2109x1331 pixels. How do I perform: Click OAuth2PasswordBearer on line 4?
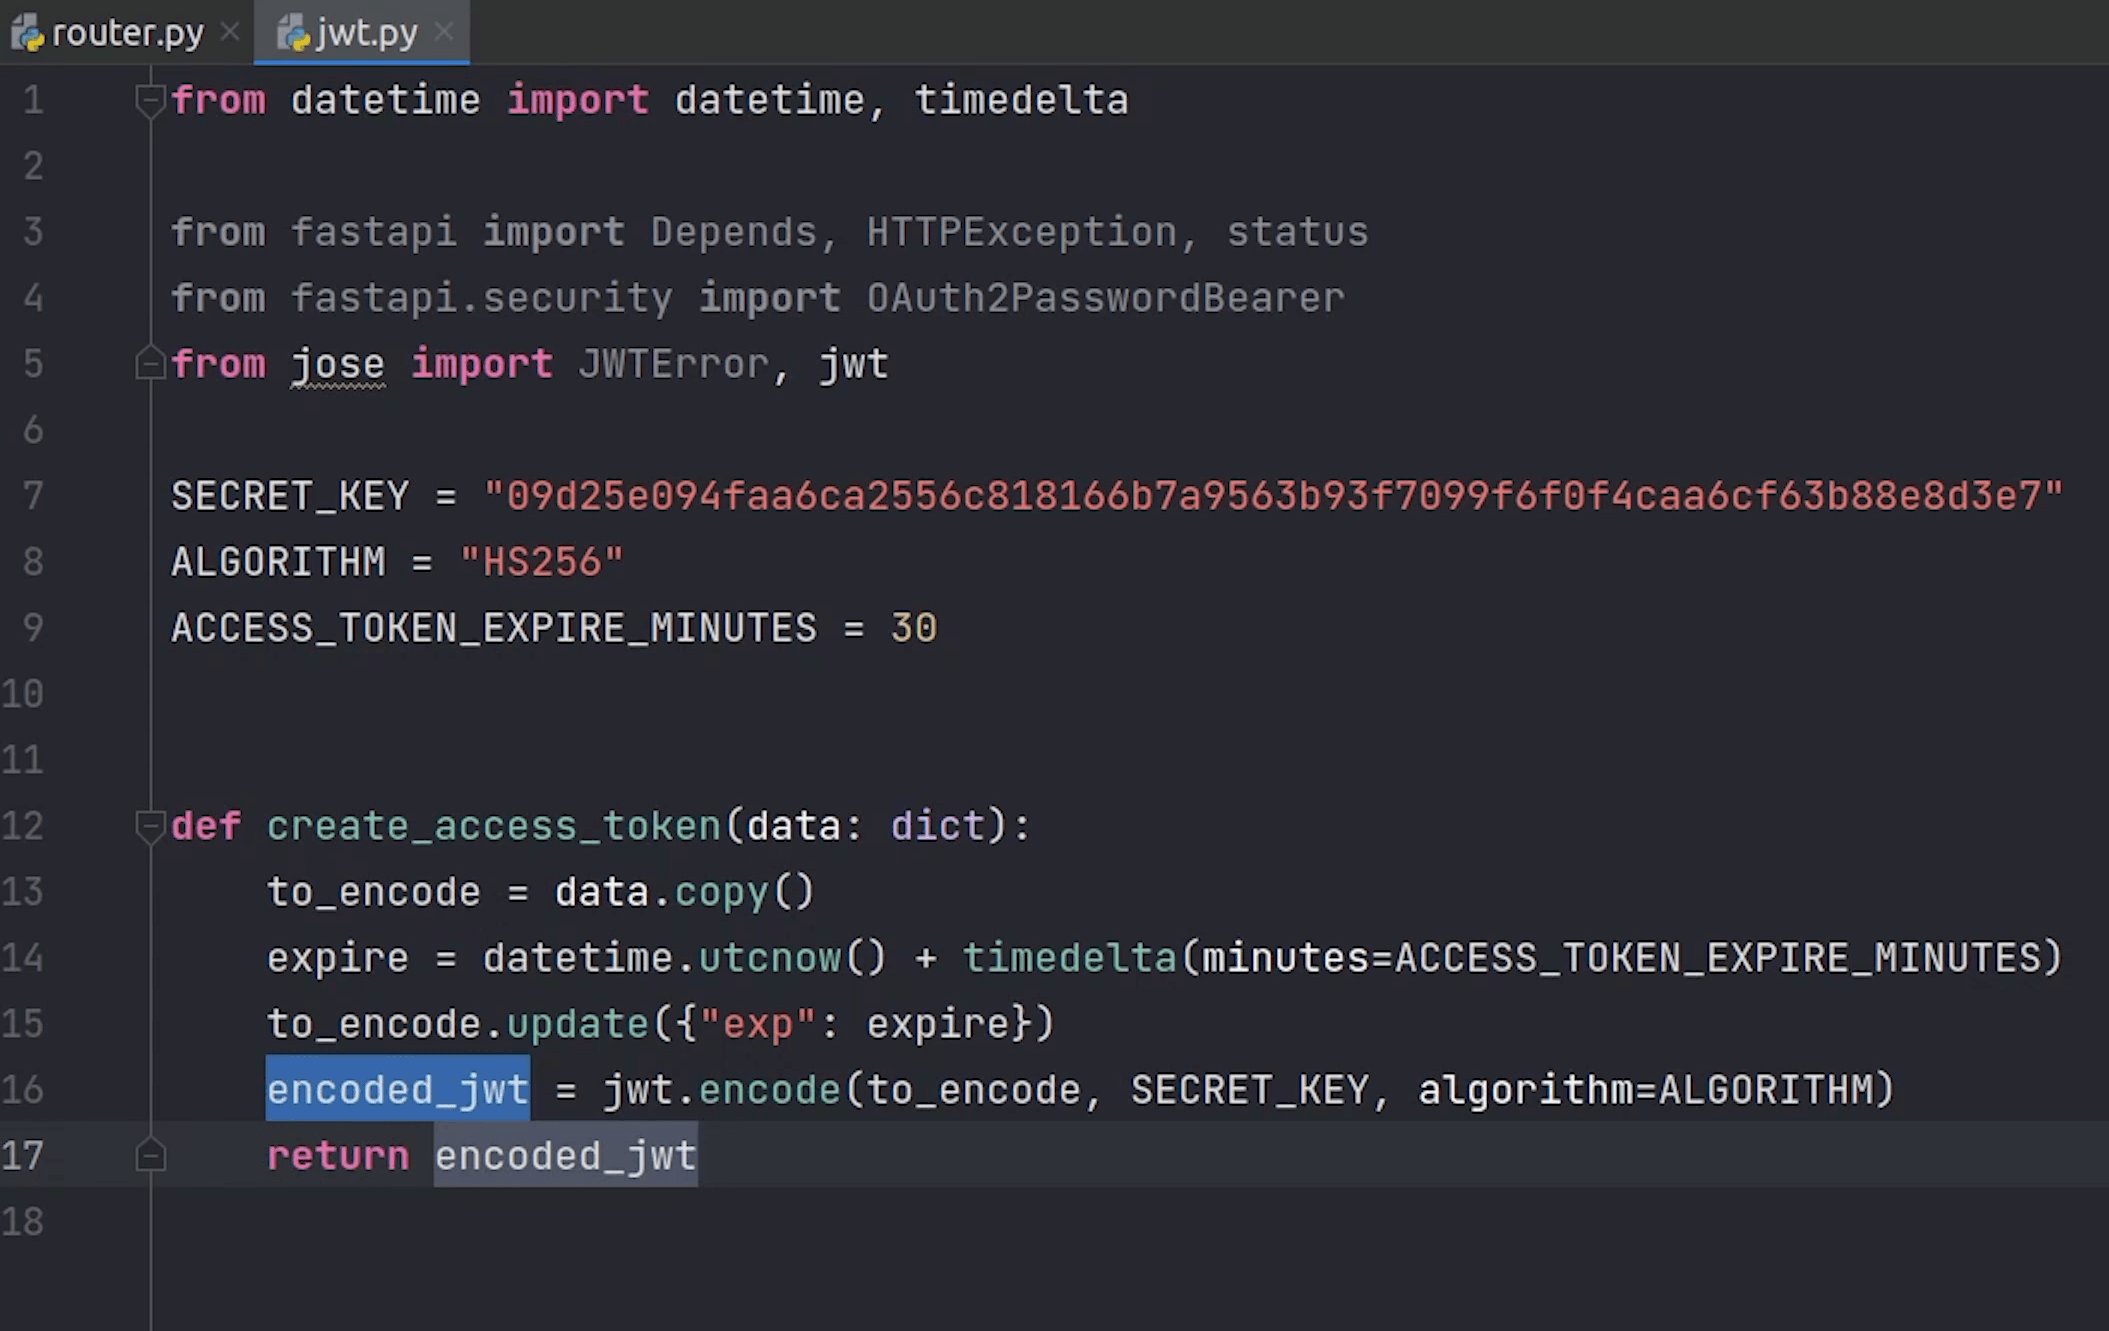click(1104, 297)
